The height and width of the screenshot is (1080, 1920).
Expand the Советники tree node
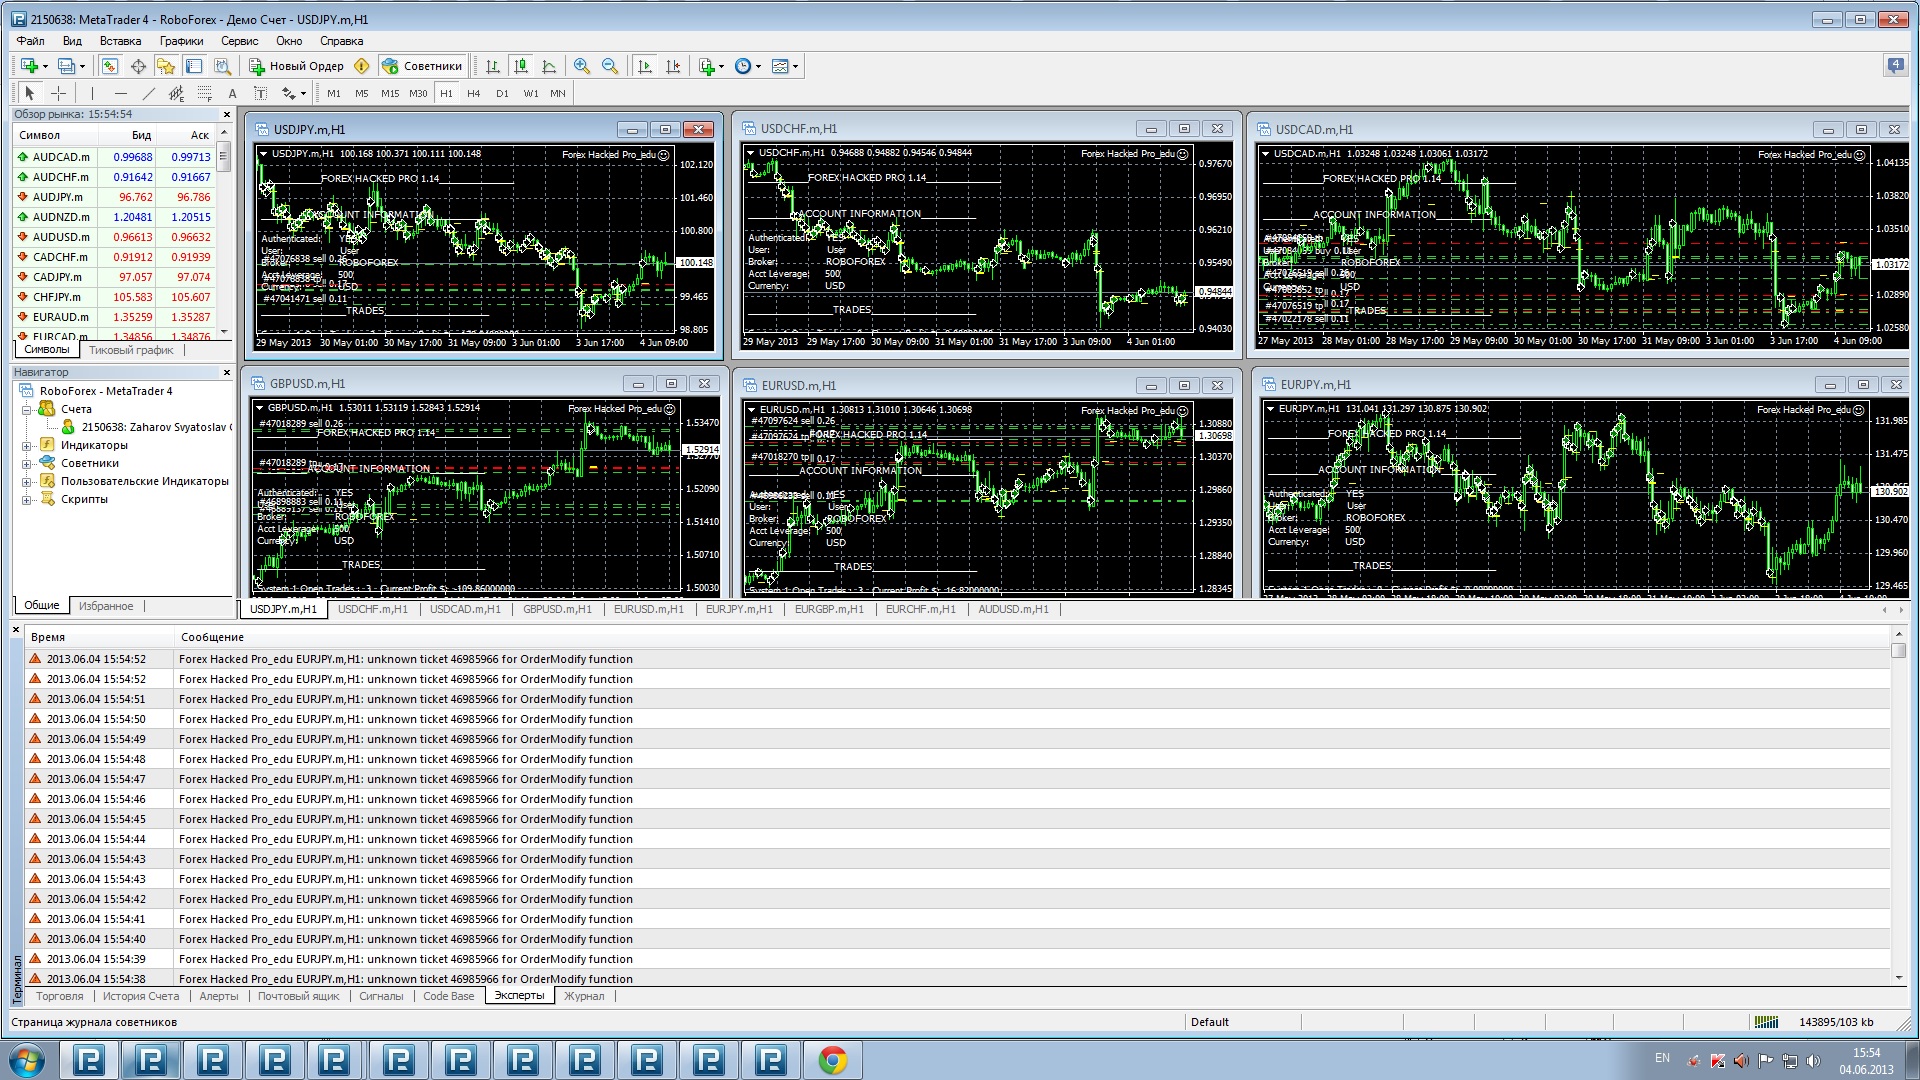pos(27,464)
